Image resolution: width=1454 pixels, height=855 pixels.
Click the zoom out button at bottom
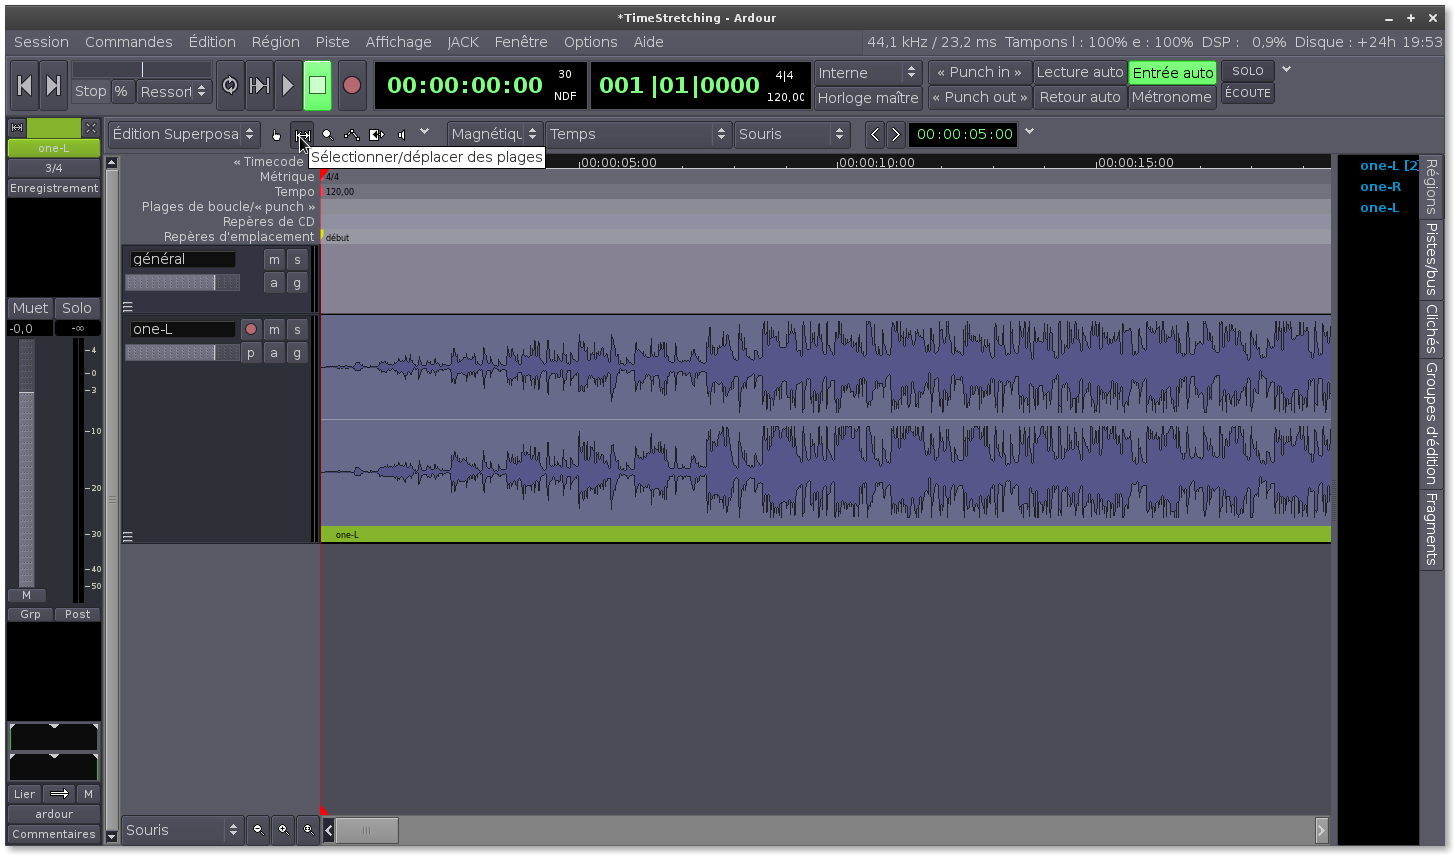point(258,830)
